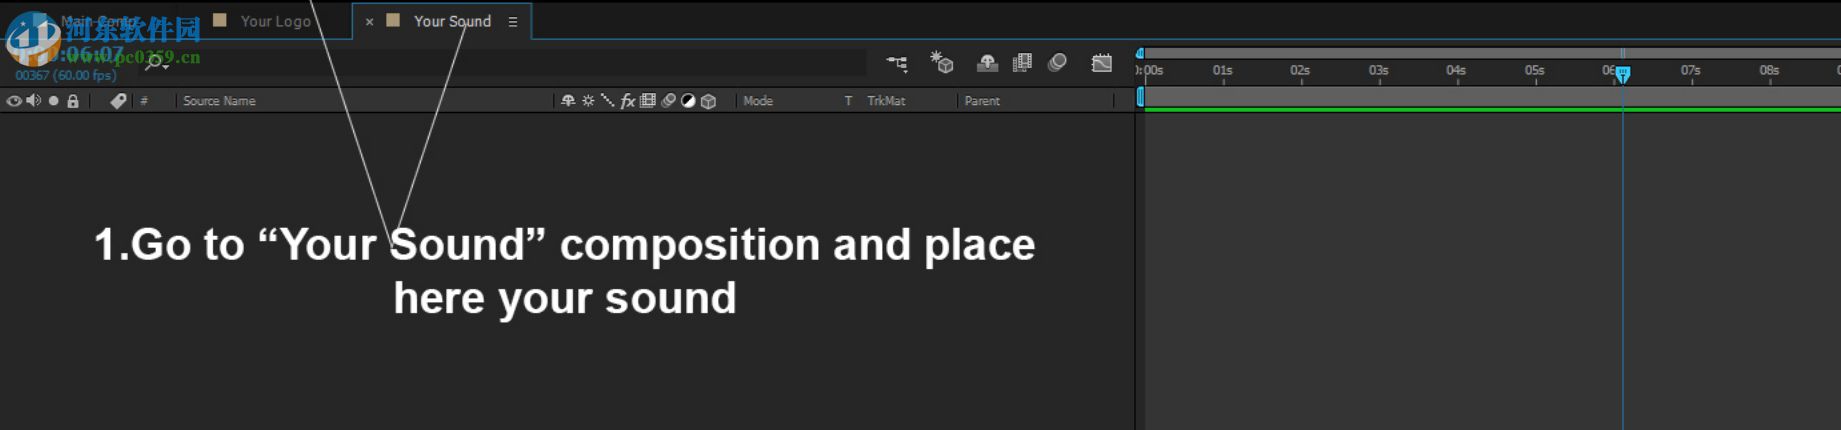Click the current time indicator playhead
The height and width of the screenshot is (430, 1841).
[1623, 75]
